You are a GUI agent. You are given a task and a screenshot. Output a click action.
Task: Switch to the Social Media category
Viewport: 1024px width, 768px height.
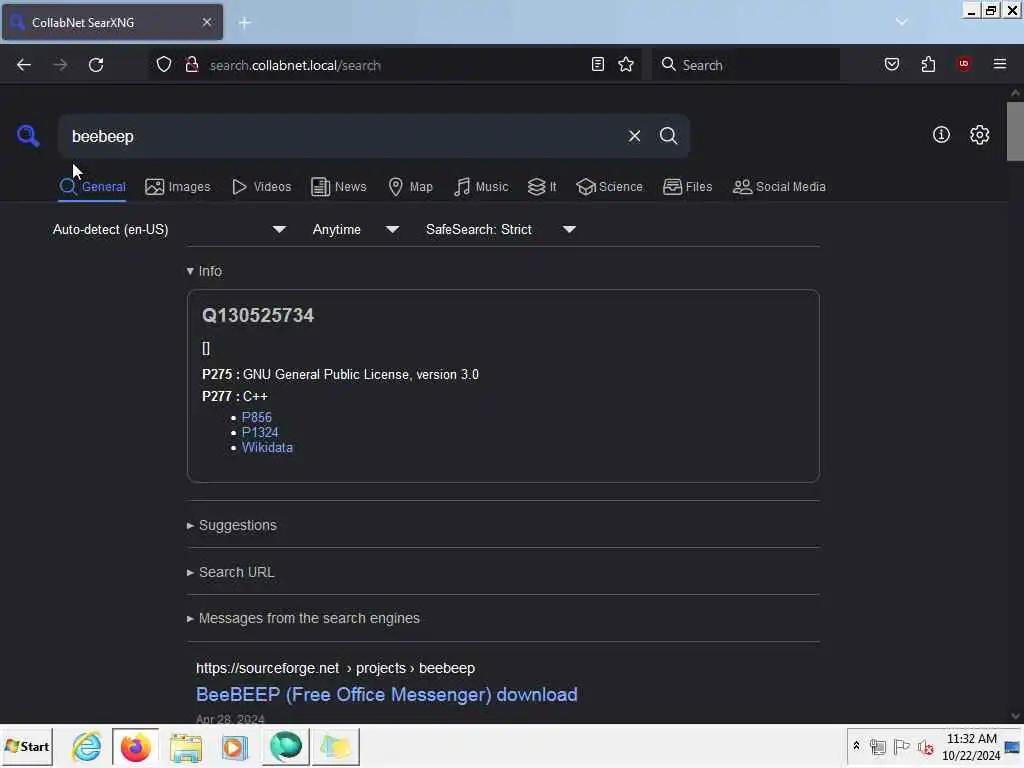779,187
